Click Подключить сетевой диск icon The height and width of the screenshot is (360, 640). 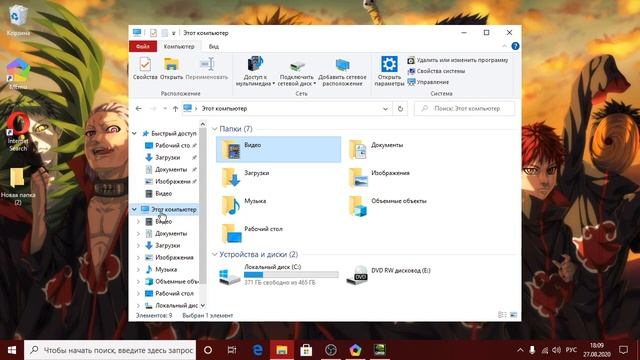[297, 65]
